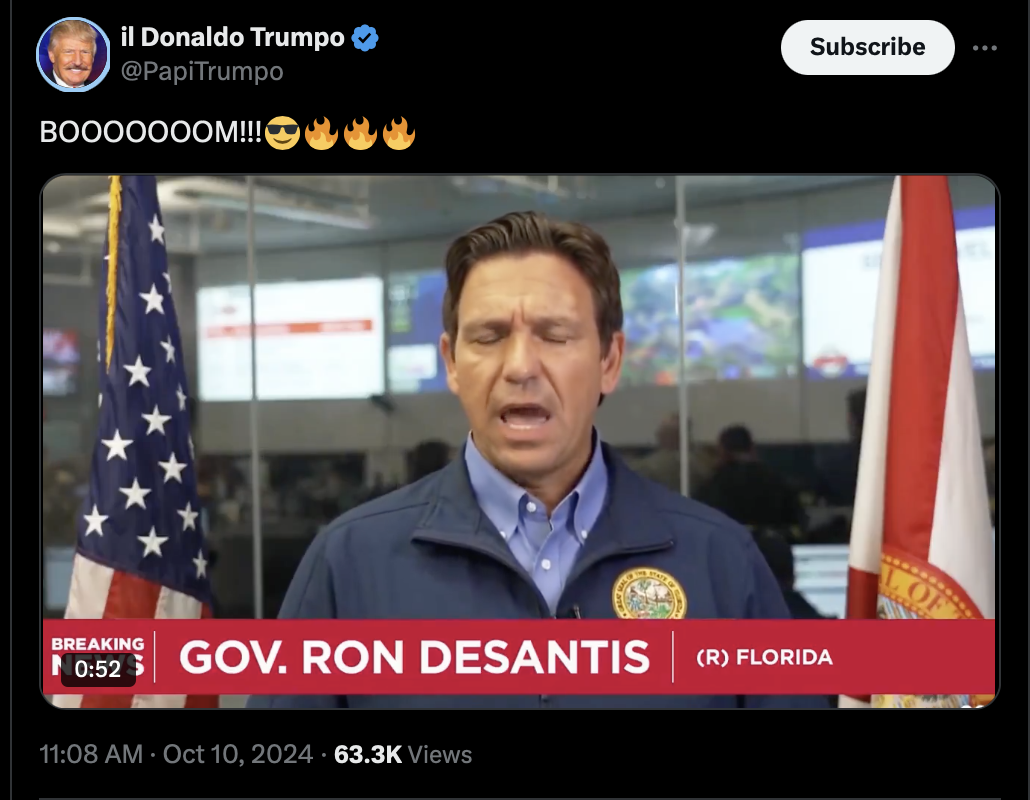
Task: Click the GOV. RON DESANTIS banner text
Action: pyautogui.click(x=414, y=657)
